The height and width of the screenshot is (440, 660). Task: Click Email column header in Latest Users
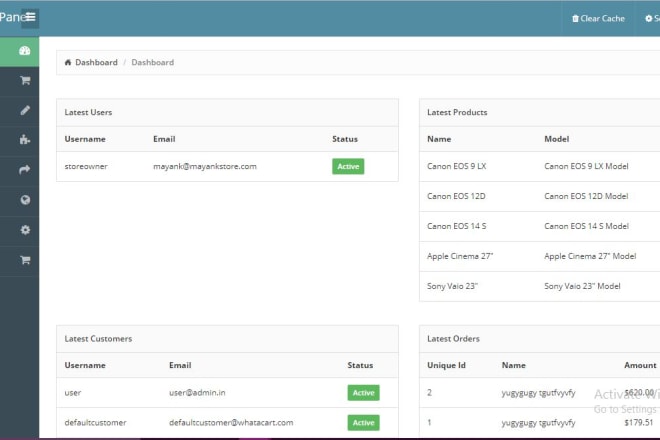[x=164, y=139]
